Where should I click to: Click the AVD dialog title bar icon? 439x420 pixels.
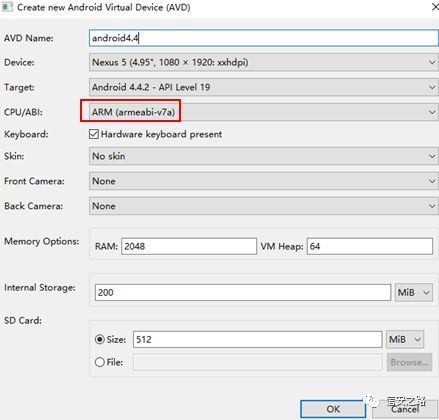(x=7, y=7)
